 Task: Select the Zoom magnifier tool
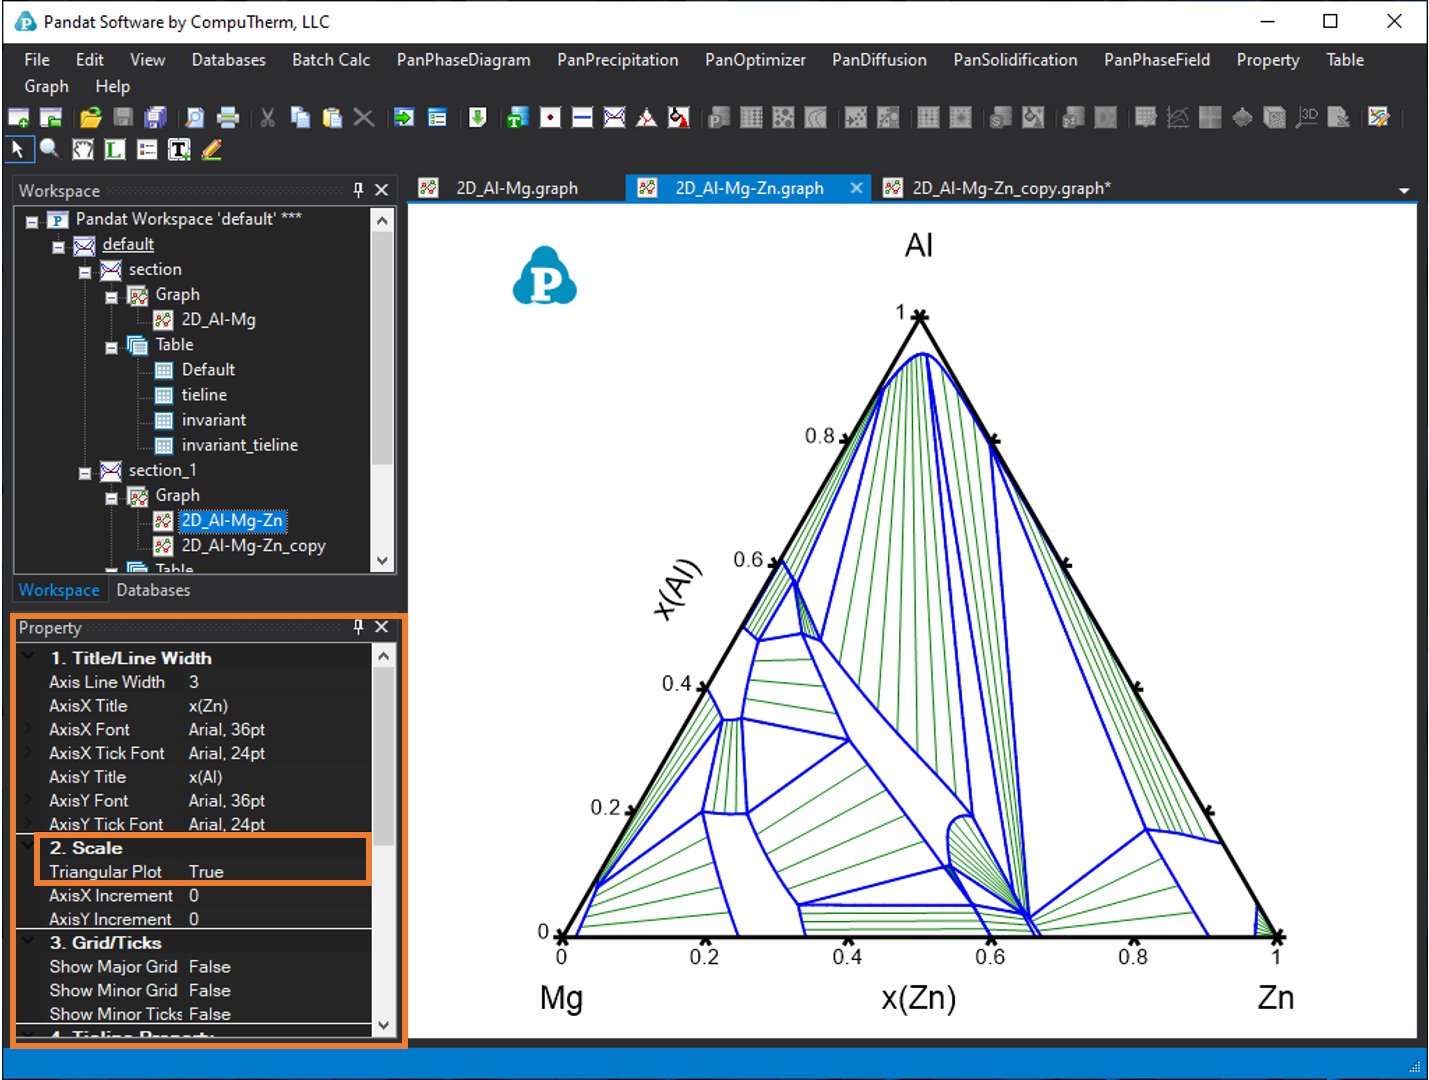49,150
